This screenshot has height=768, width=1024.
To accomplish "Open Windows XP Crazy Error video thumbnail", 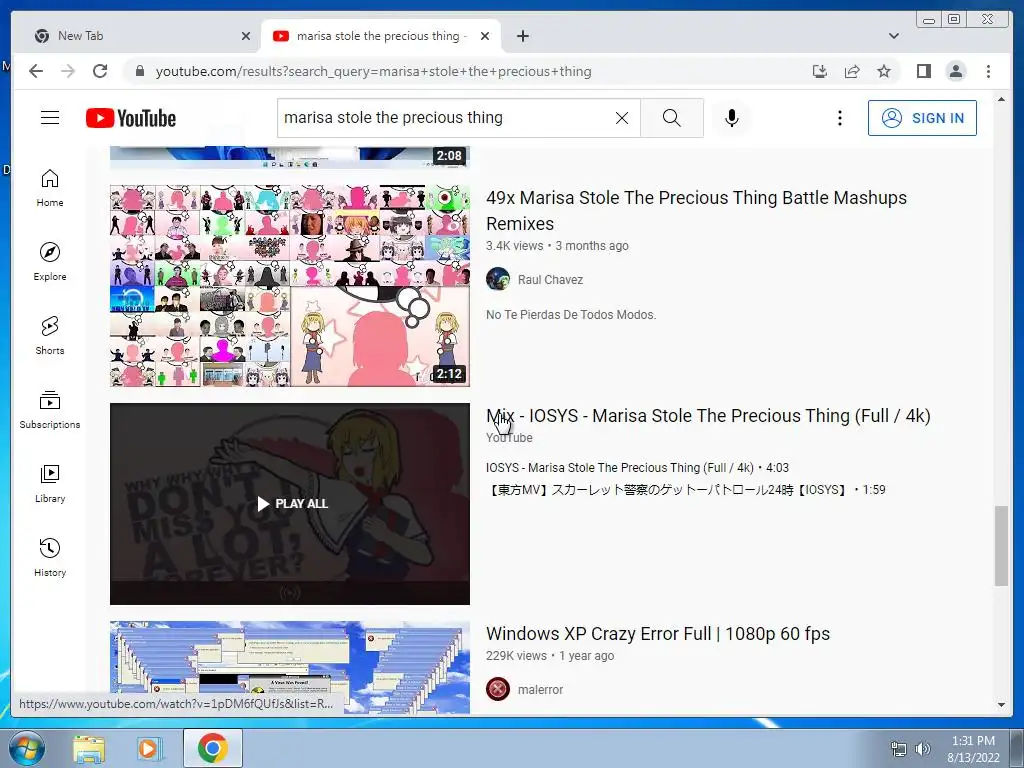I will [x=289, y=667].
